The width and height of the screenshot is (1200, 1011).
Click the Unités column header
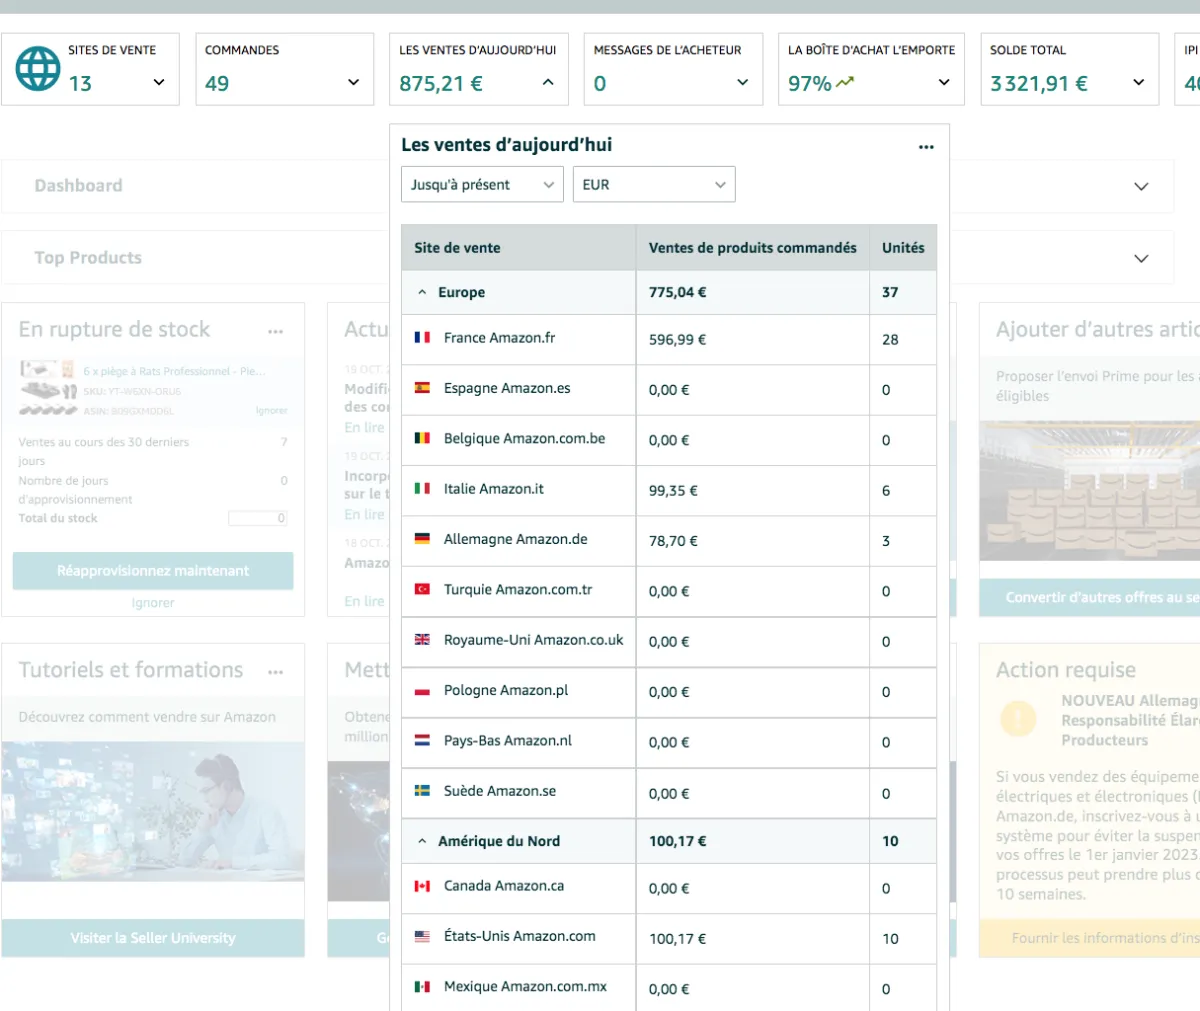coord(903,248)
